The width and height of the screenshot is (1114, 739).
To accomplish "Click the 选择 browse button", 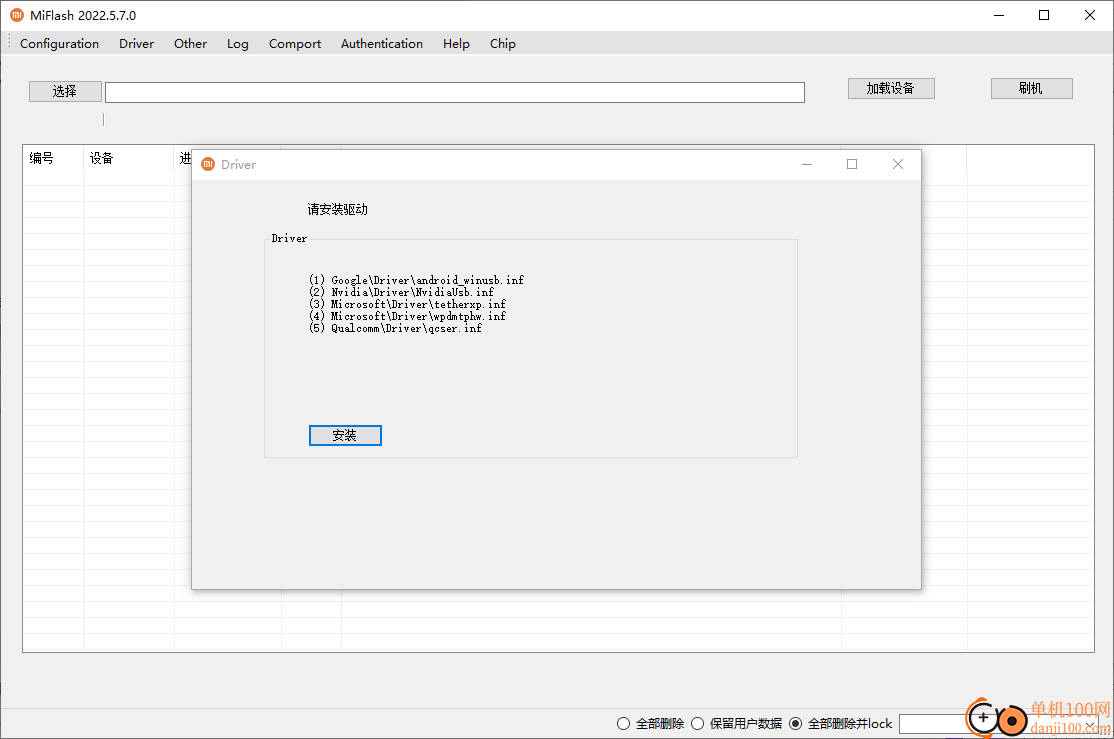I will 65,91.
